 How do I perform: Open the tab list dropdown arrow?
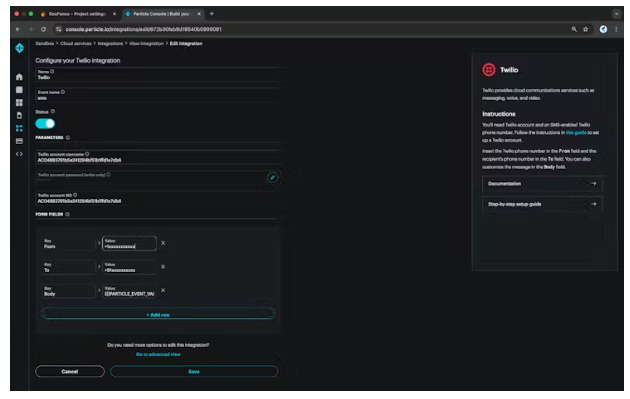tap(617, 14)
